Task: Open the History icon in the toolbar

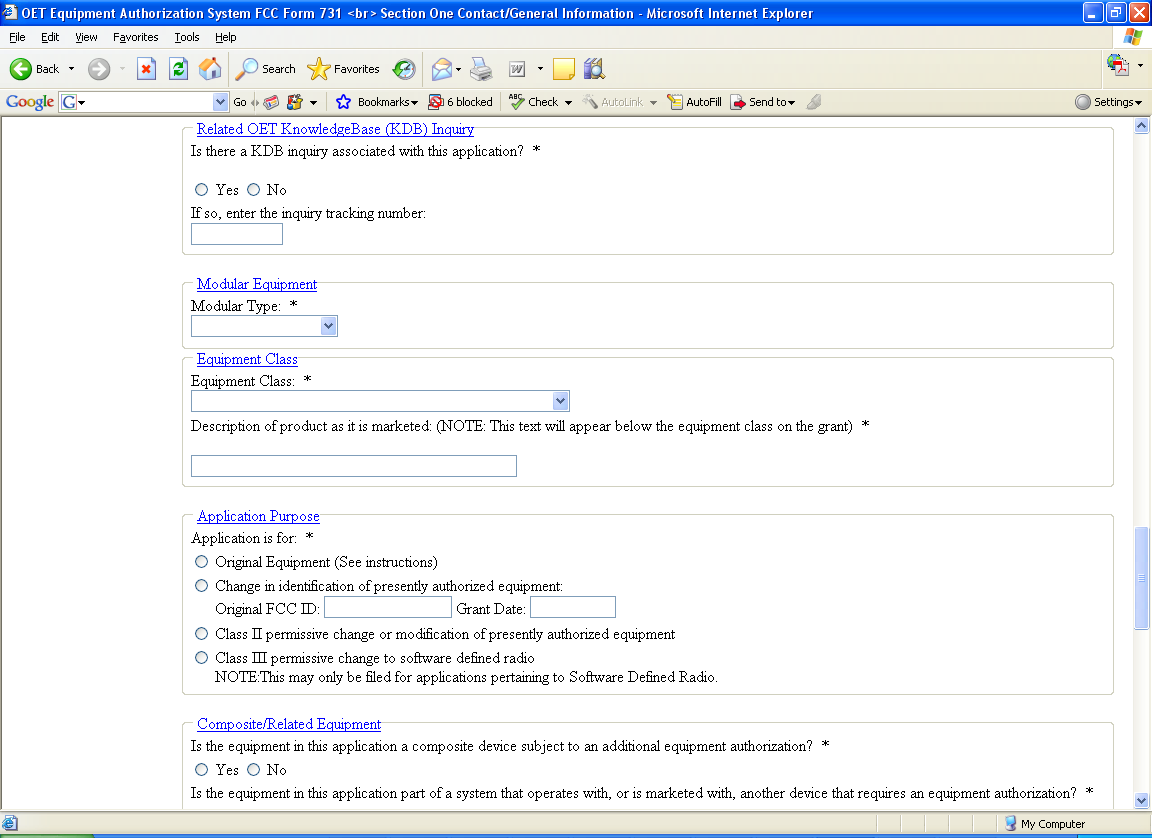Action: click(403, 69)
